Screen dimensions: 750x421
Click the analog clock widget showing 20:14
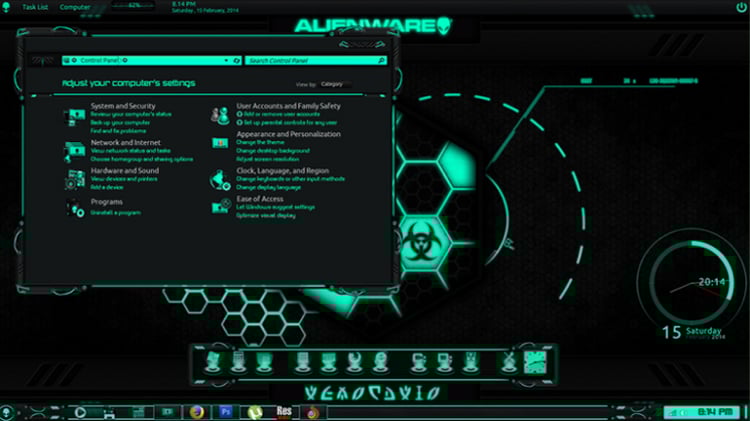[x=692, y=281]
